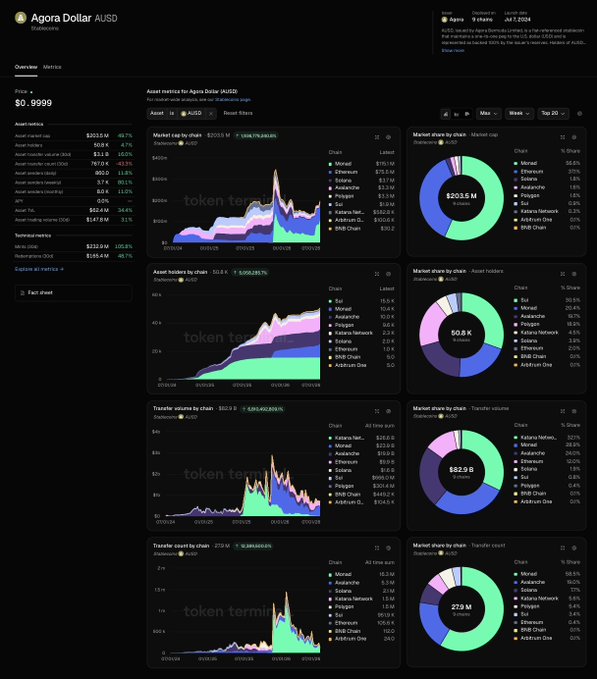Open the Top 20 dropdown

click(553, 113)
